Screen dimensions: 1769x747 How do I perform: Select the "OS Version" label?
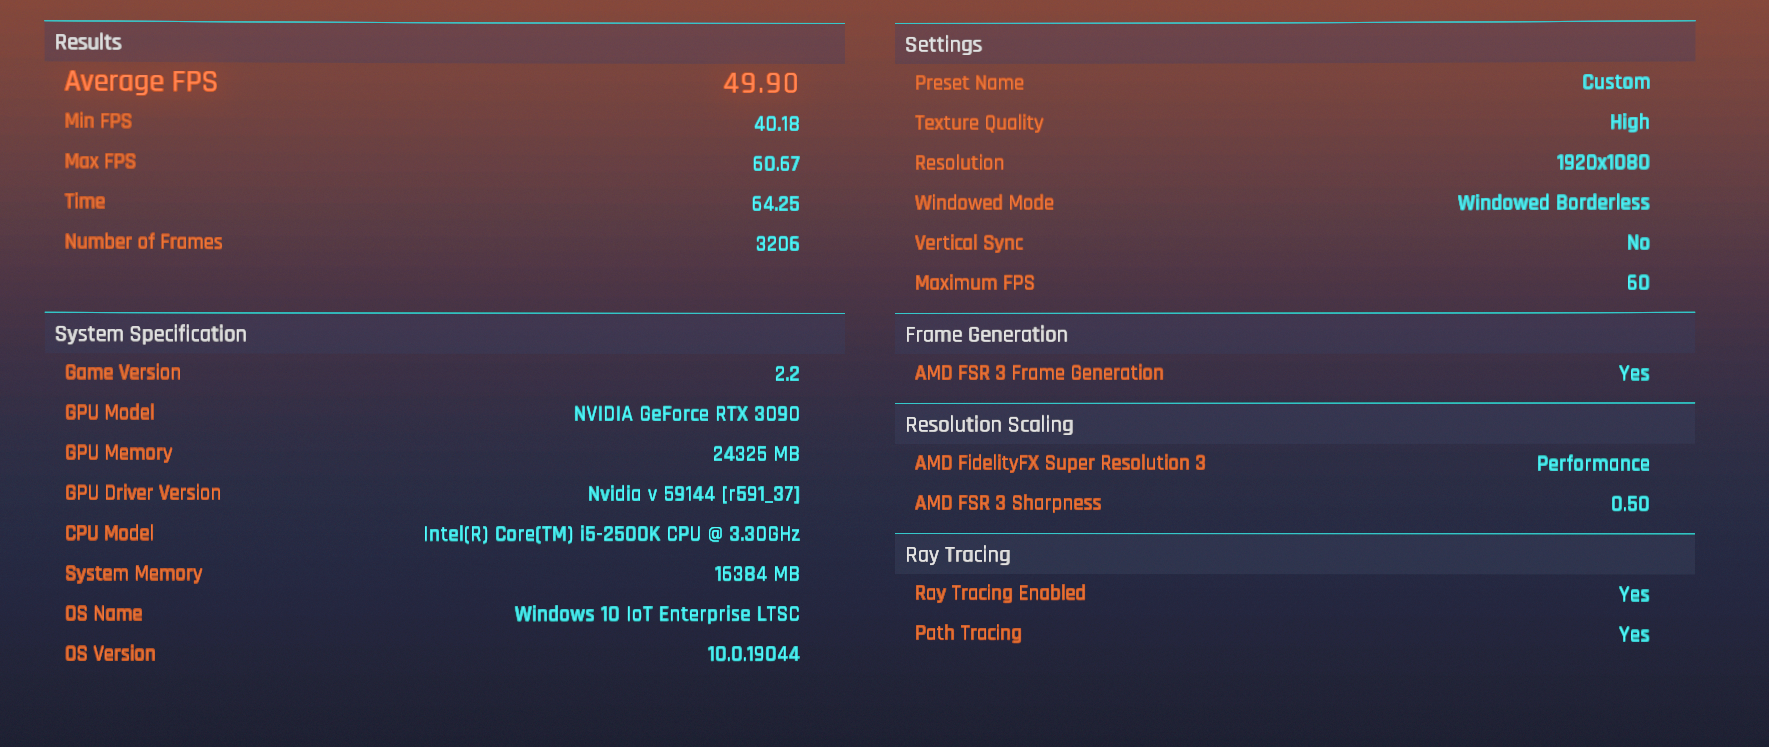[110, 654]
